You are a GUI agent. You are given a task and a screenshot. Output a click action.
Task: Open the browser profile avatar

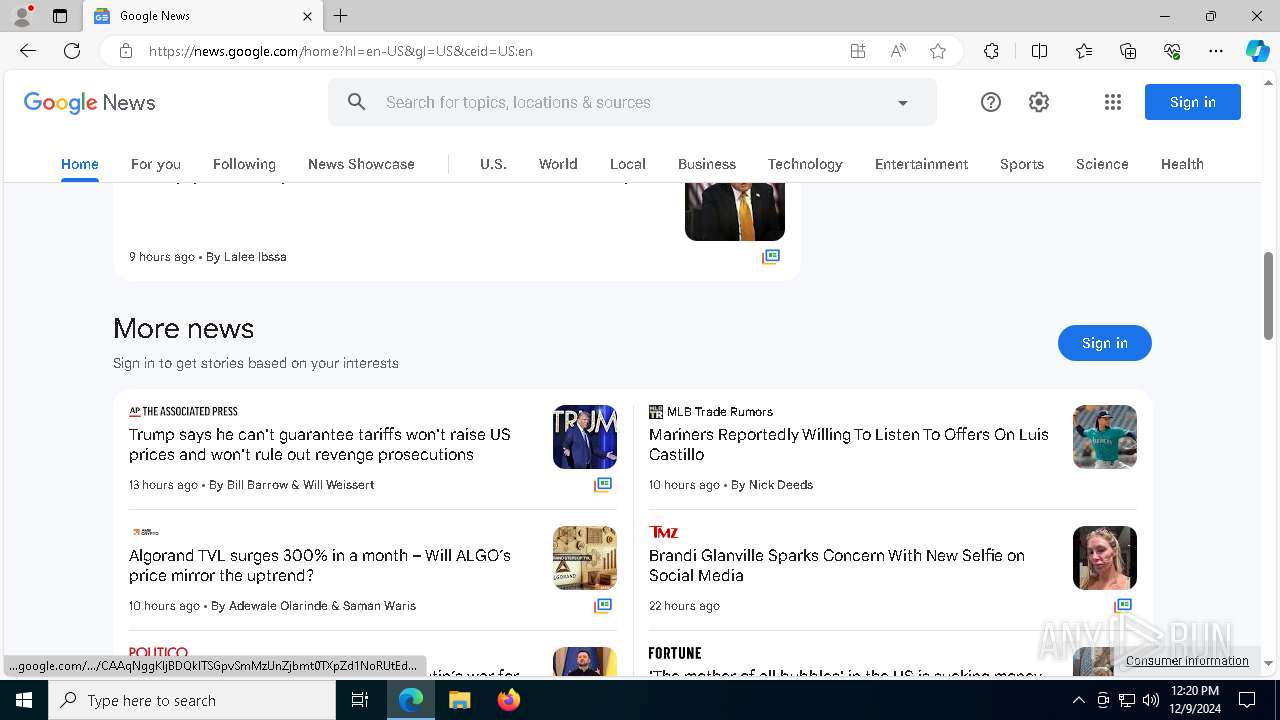click(22, 16)
